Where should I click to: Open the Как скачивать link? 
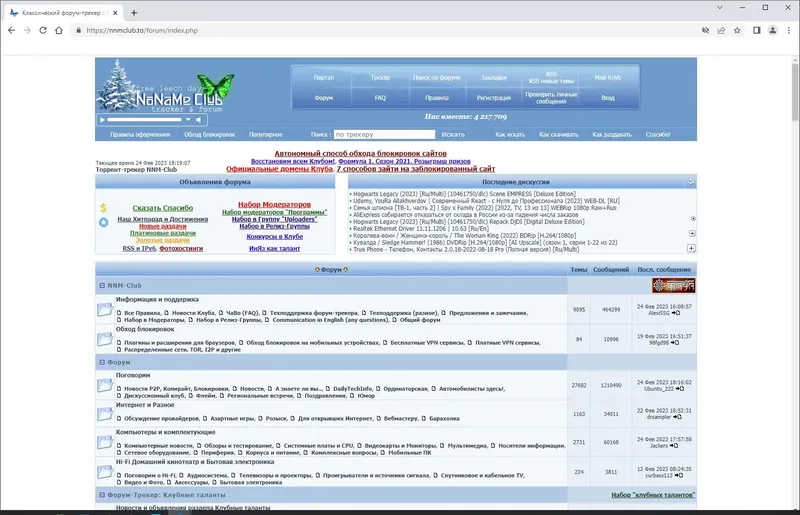[x=559, y=135]
